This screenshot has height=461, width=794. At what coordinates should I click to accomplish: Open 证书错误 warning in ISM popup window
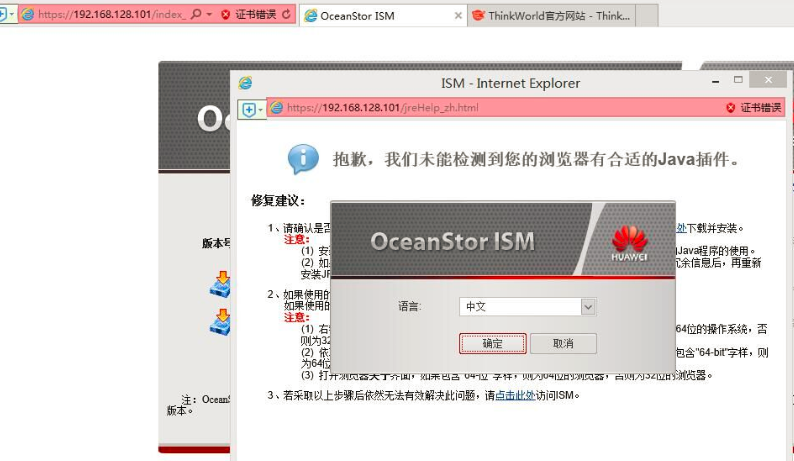pyautogui.click(x=754, y=107)
